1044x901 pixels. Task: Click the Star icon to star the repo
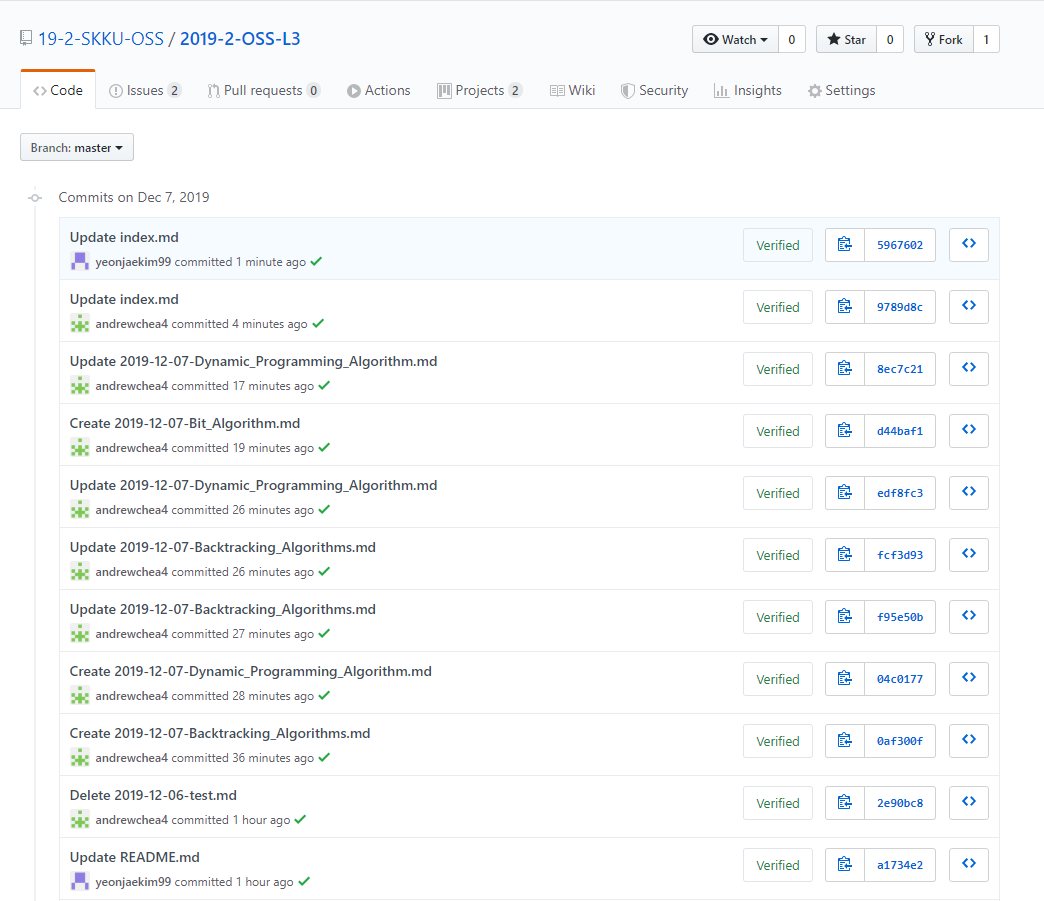[x=833, y=39]
